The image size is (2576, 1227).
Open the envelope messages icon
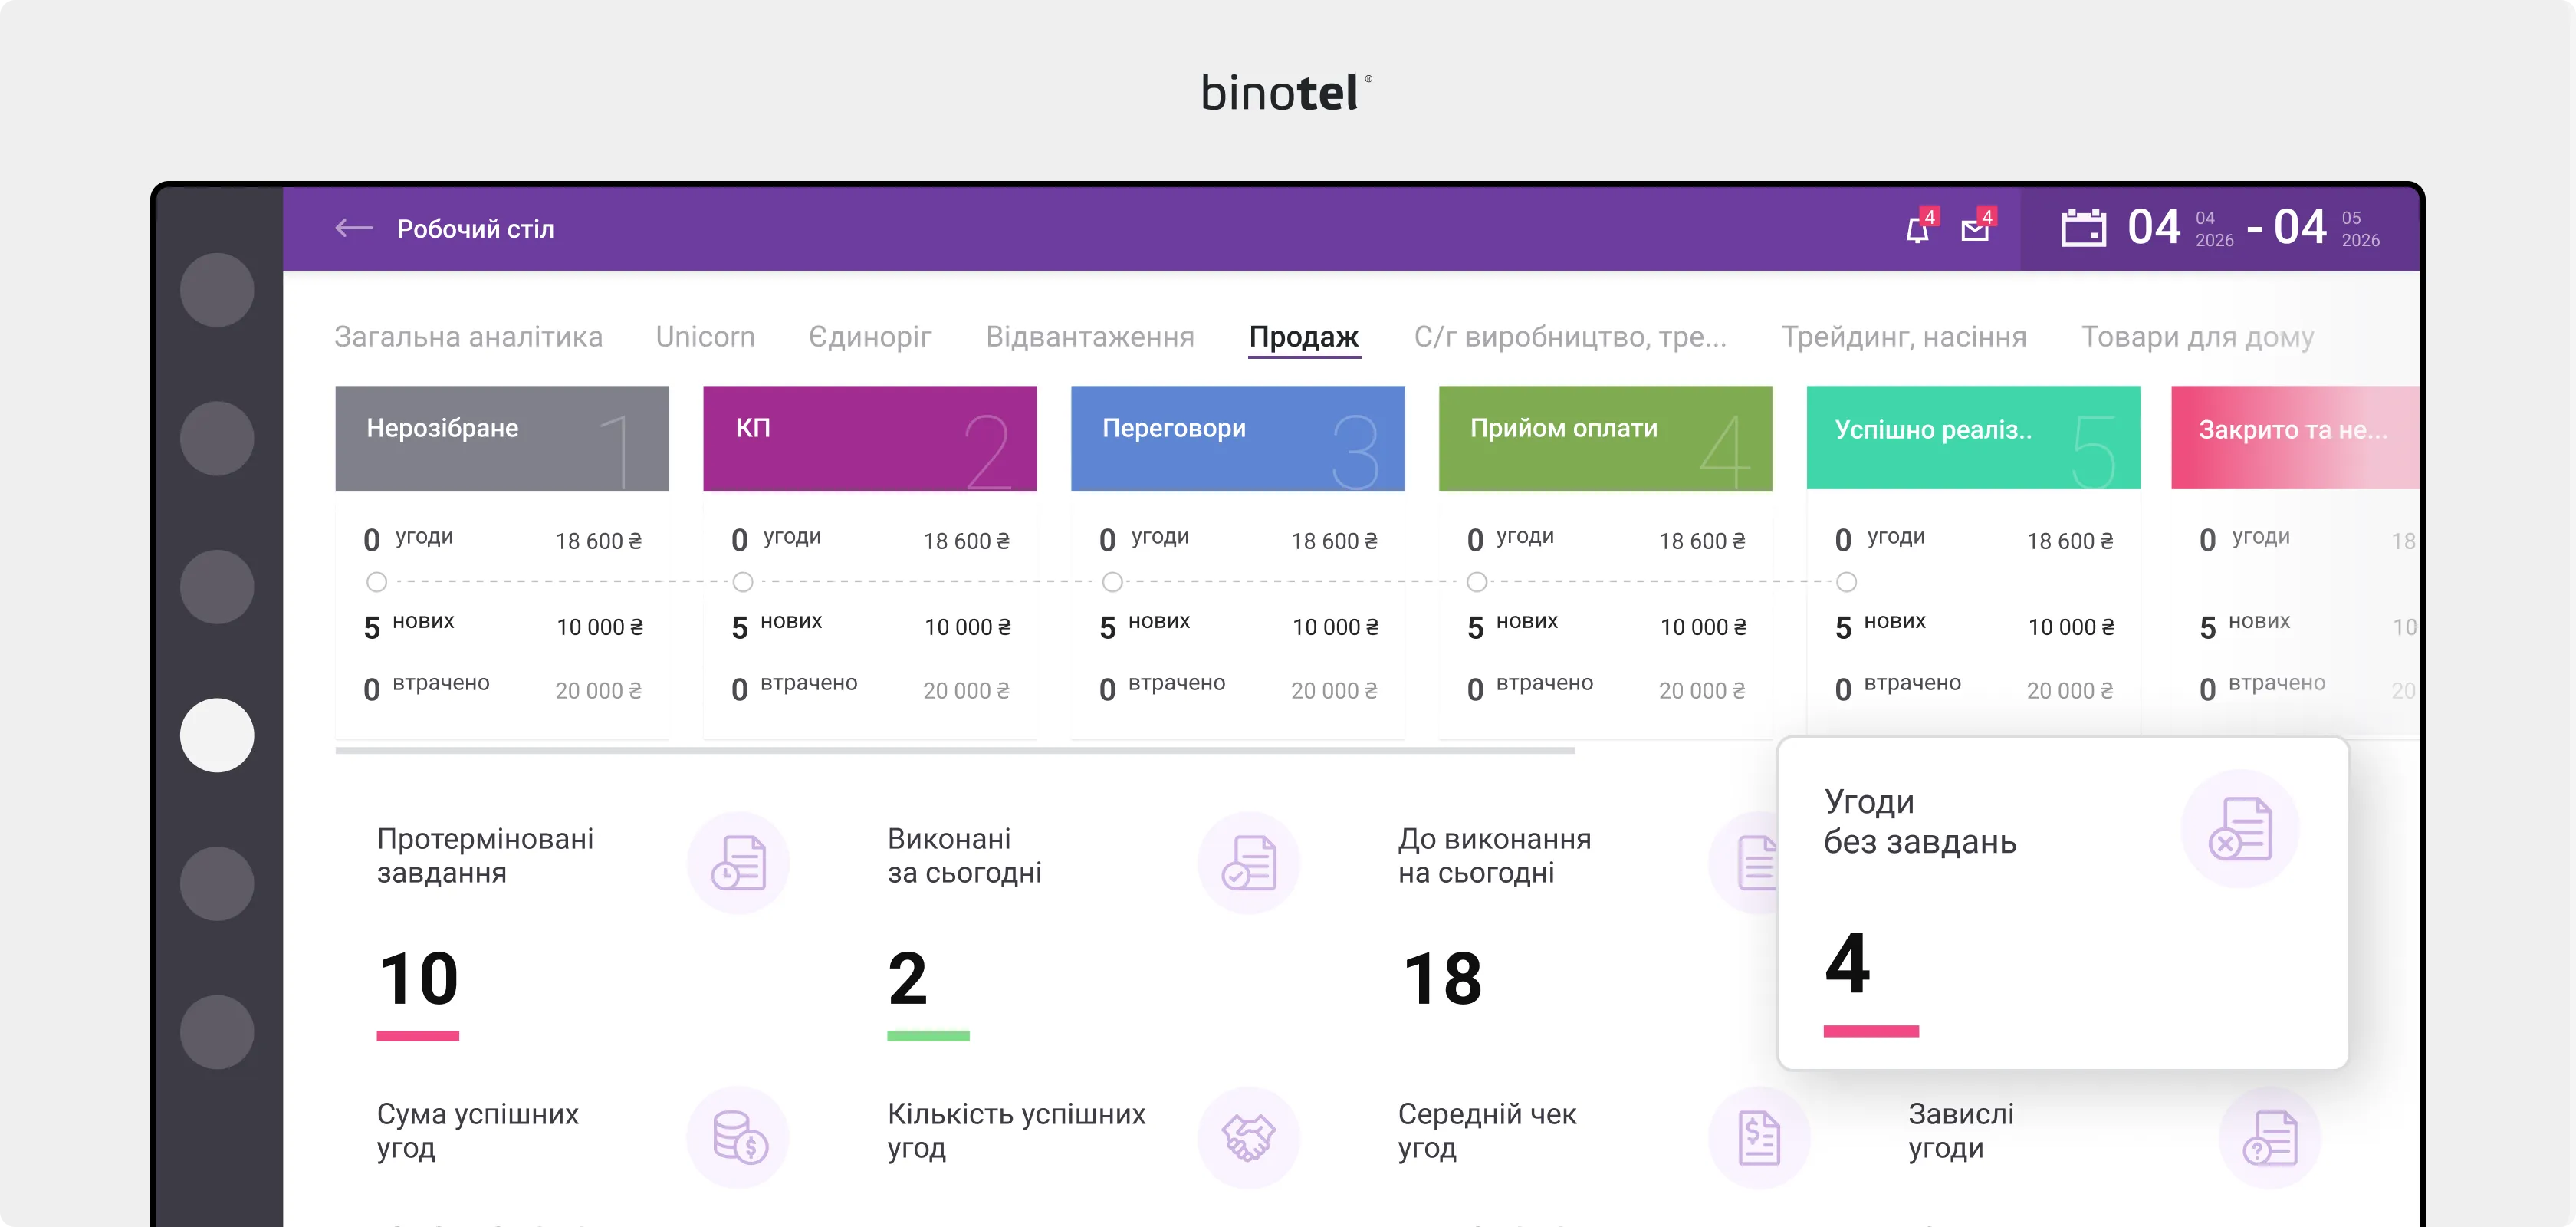(1976, 229)
